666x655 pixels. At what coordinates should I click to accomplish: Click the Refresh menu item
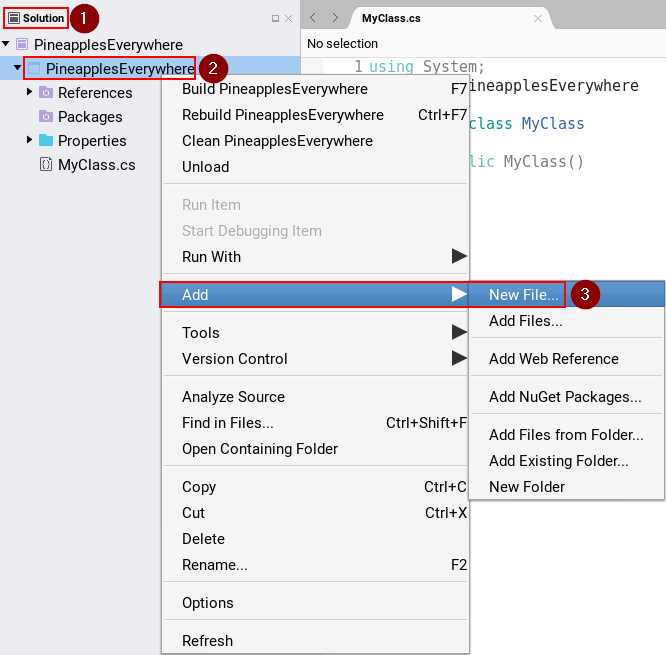click(207, 641)
